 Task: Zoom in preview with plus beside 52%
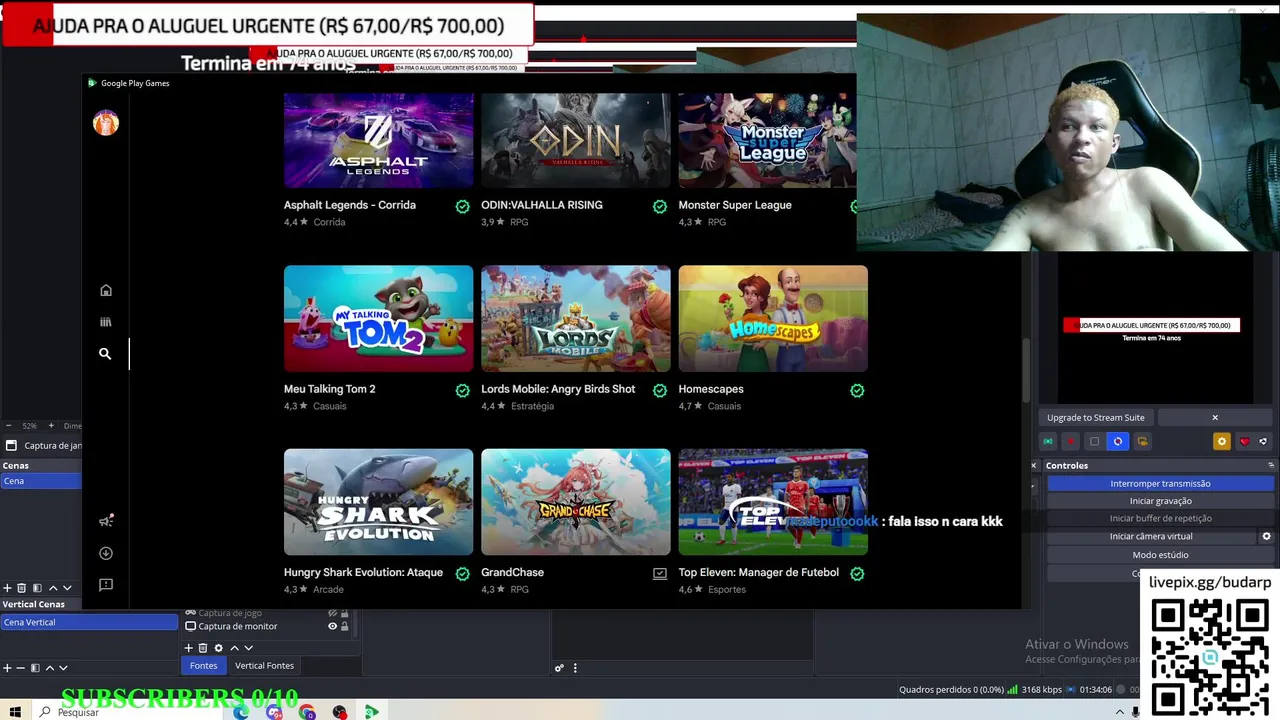pyautogui.click(x=50, y=426)
